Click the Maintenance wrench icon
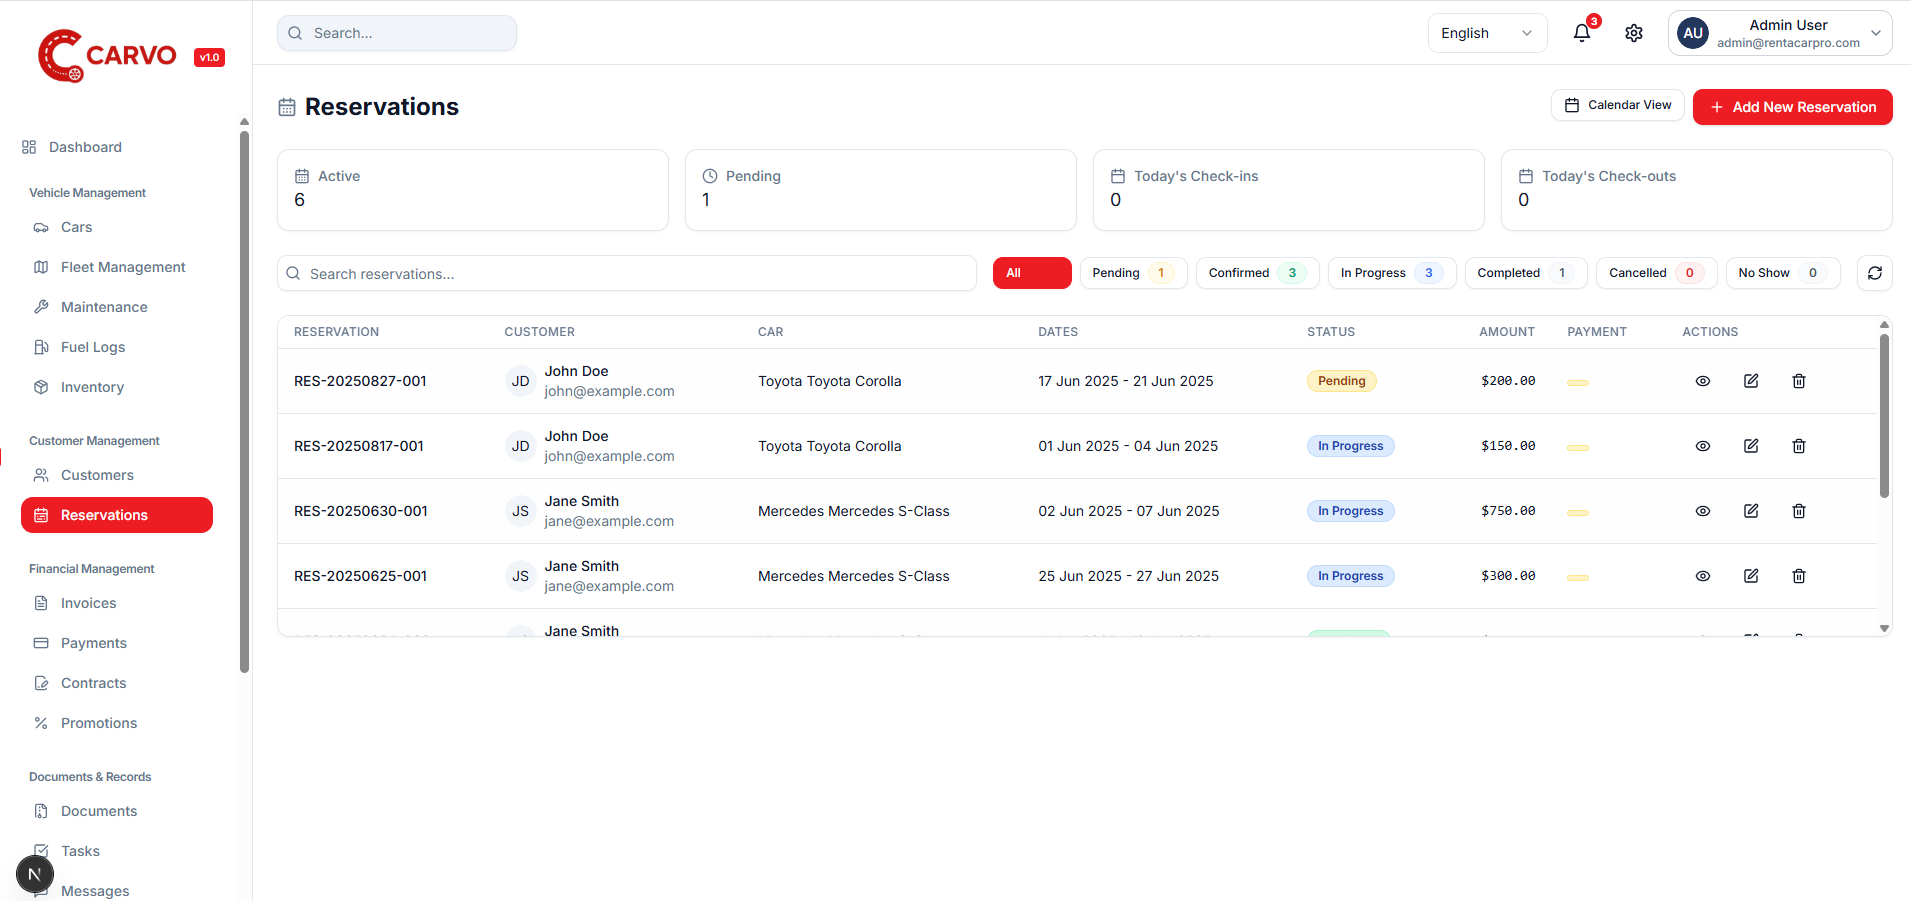Screen dimensions: 1911x901 [40, 306]
